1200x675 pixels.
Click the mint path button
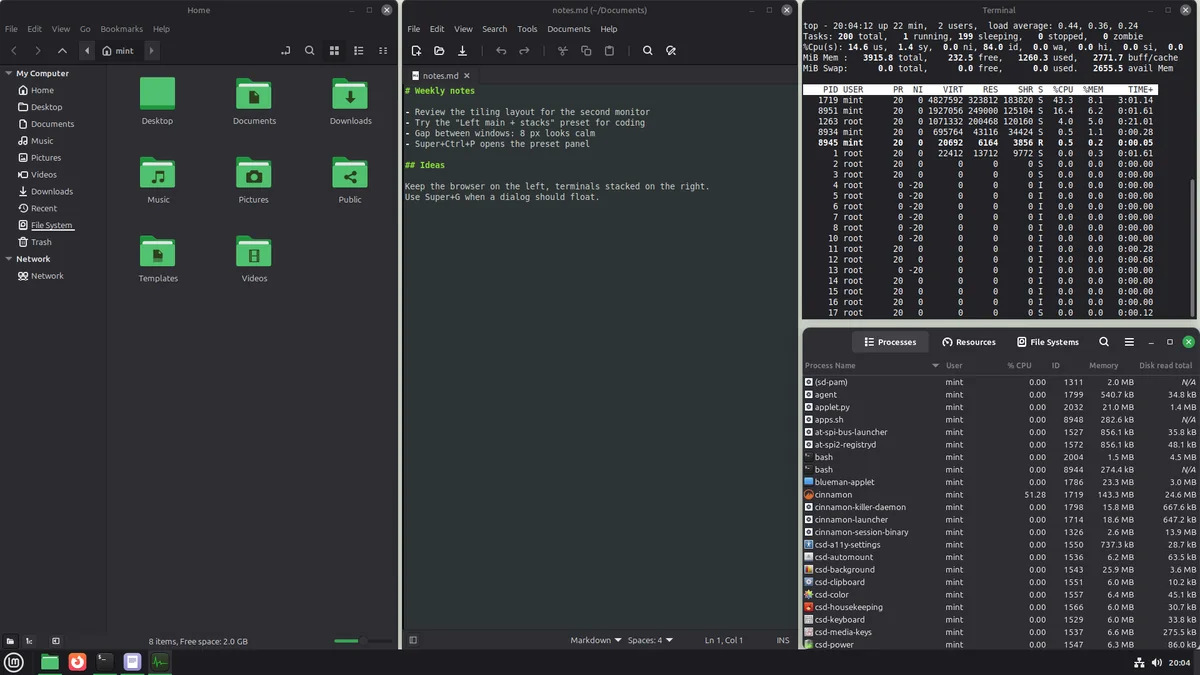tap(119, 50)
